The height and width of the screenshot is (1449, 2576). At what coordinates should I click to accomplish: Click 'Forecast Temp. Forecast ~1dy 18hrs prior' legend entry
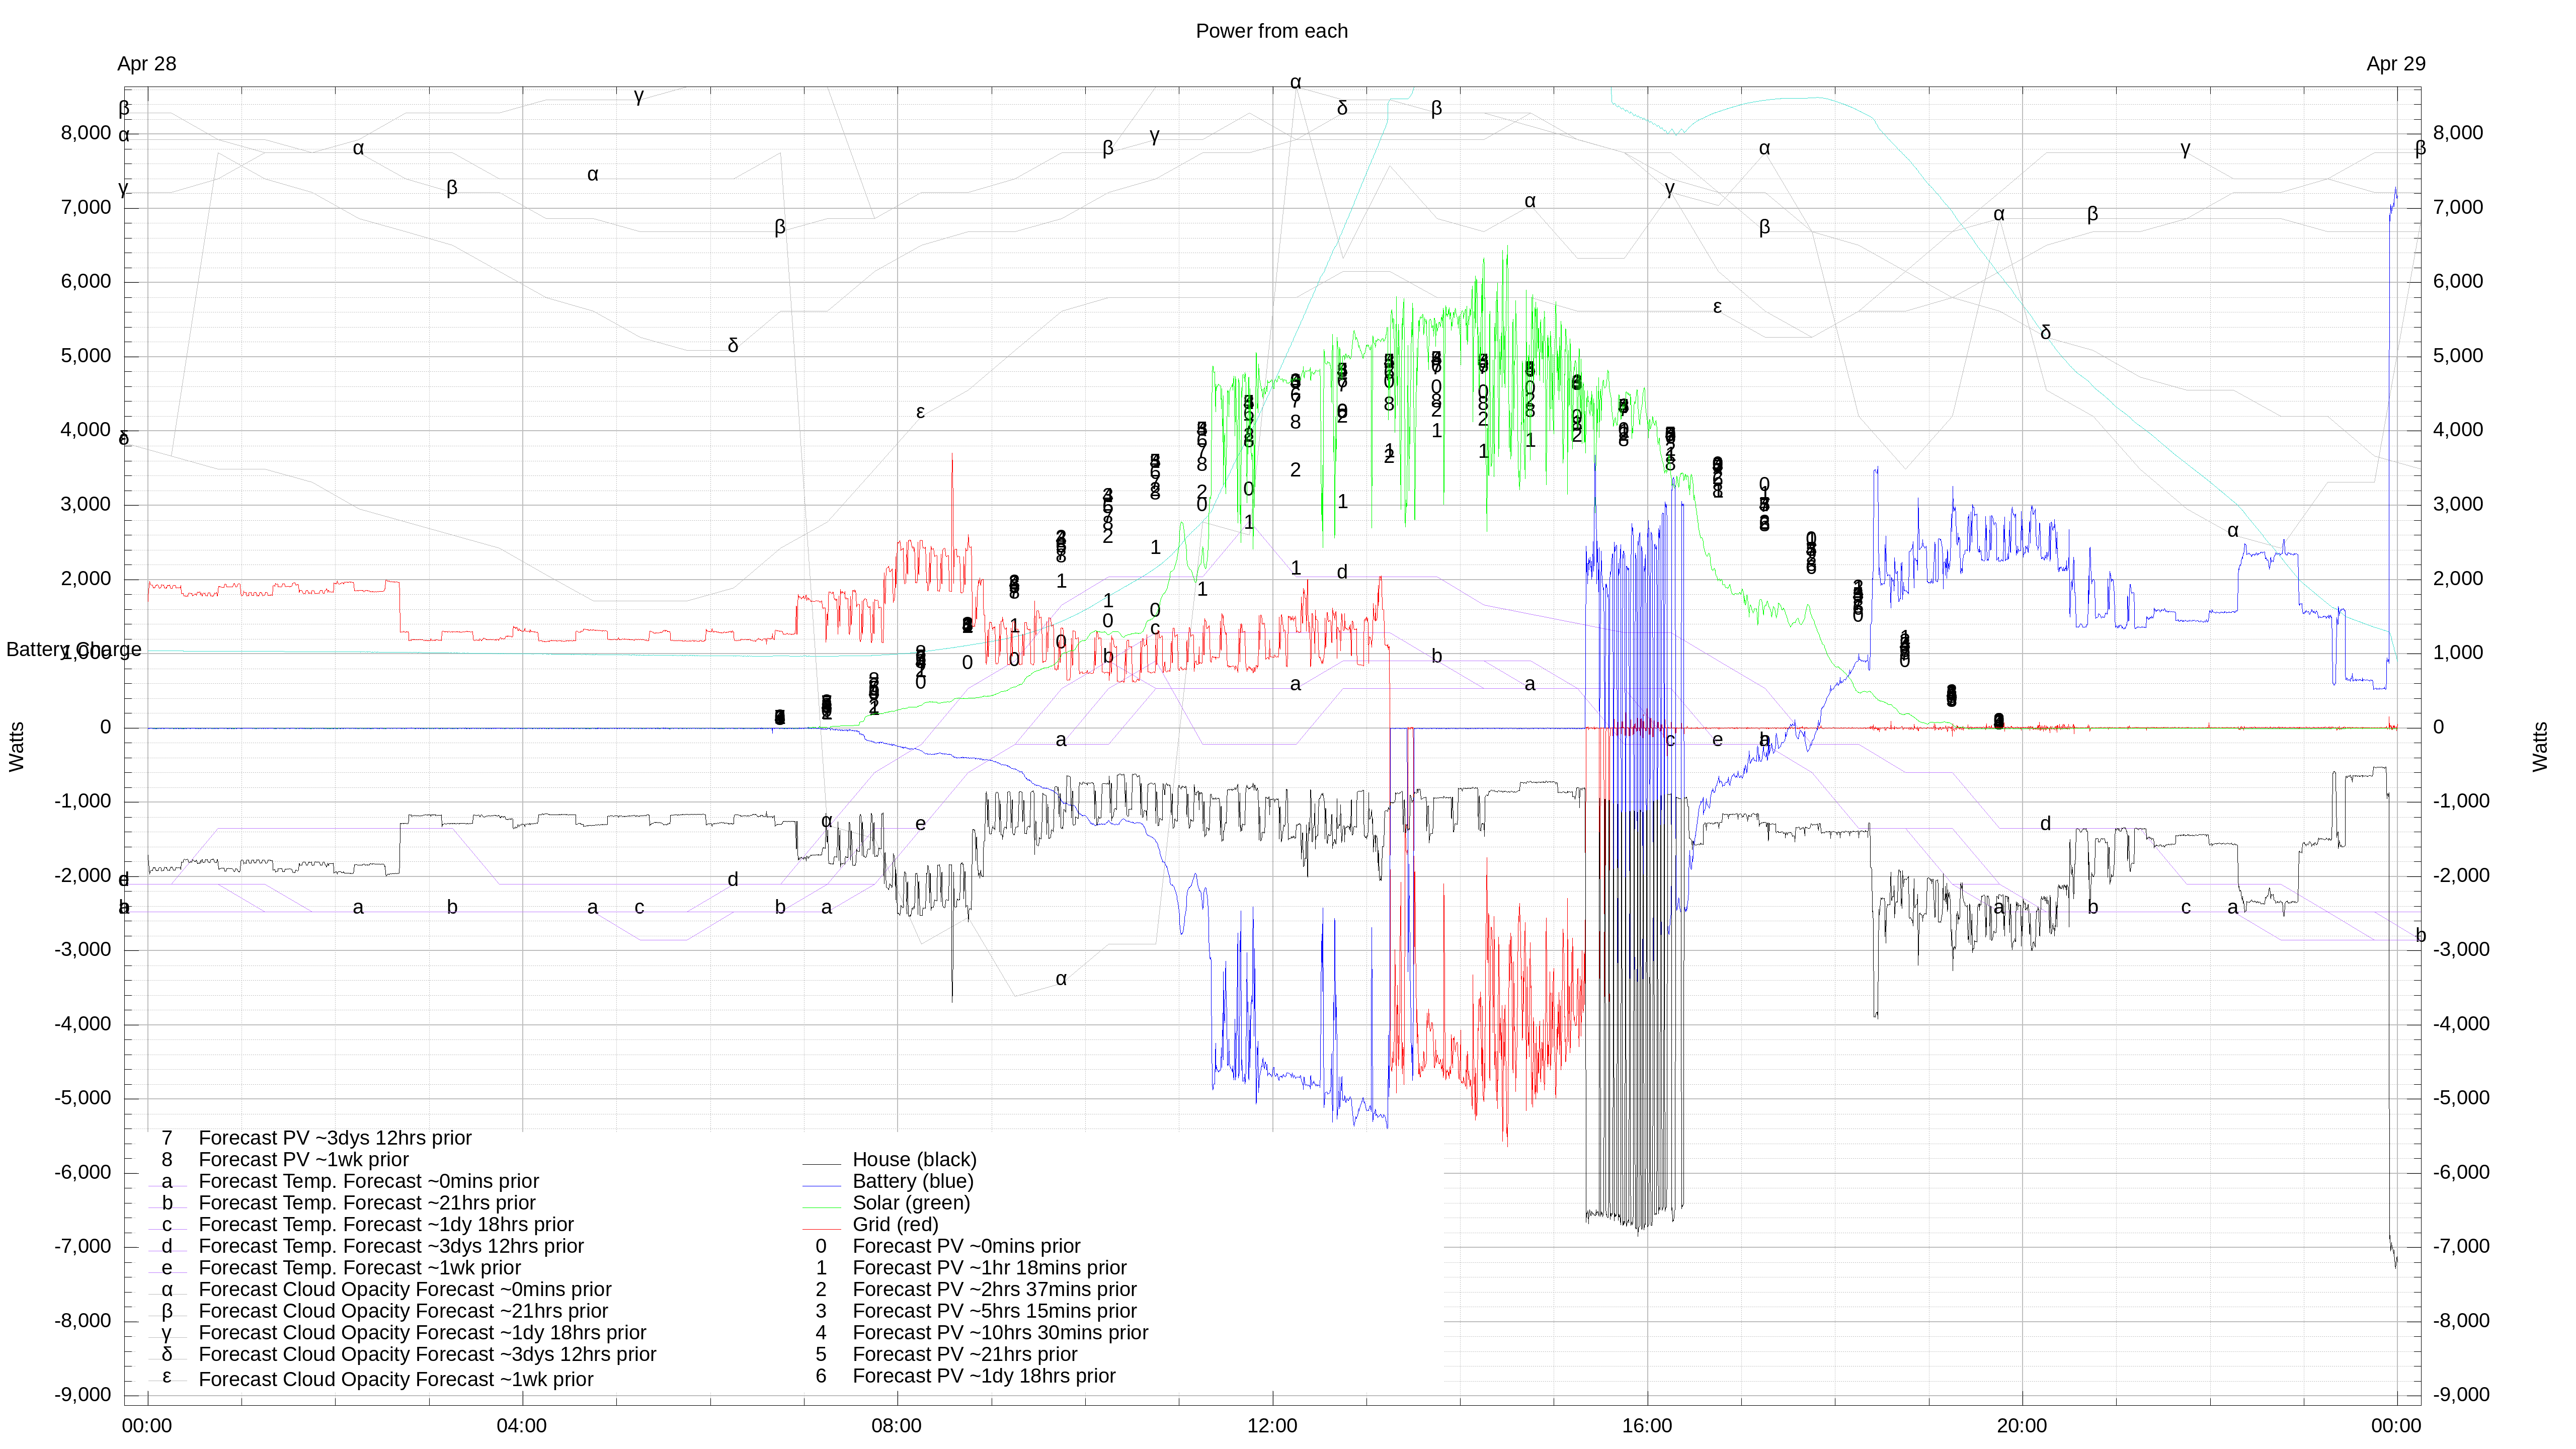coord(386,1225)
